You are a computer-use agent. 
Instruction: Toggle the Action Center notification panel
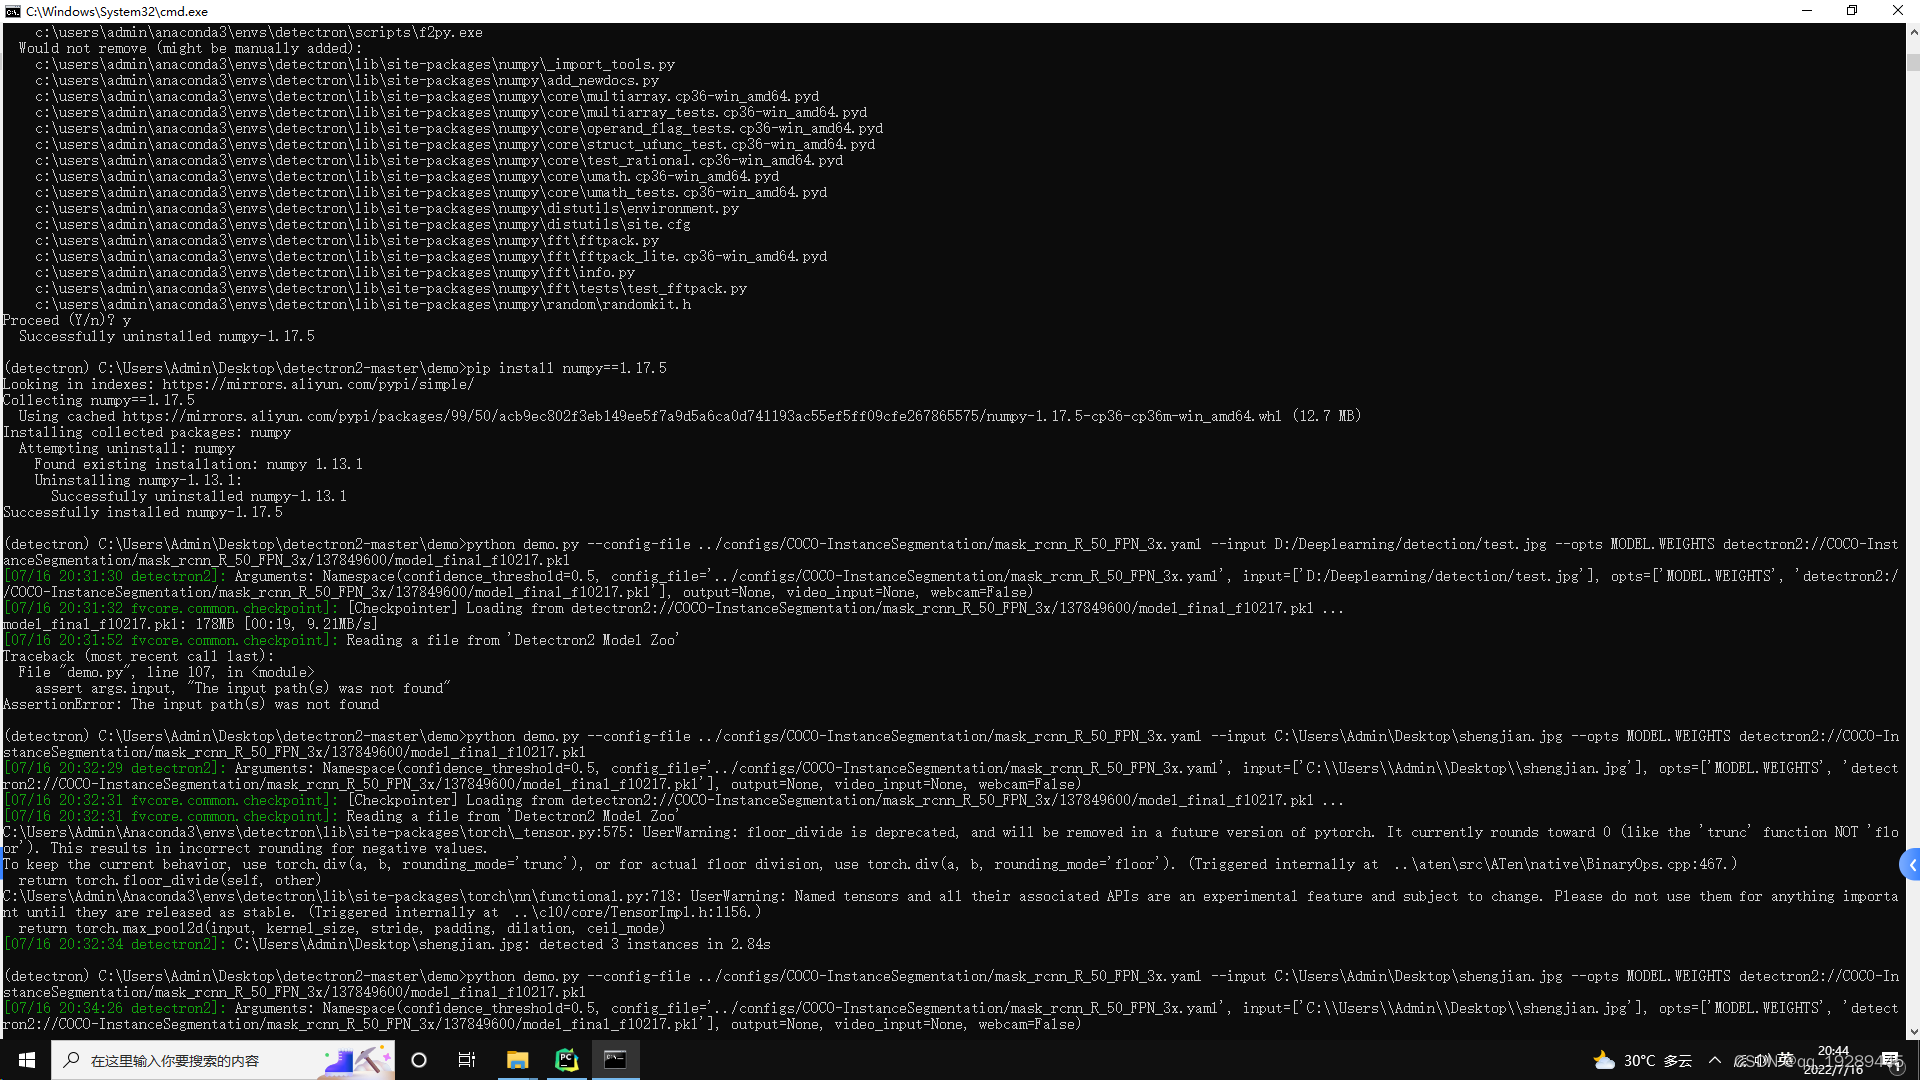coord(1890,1060)
